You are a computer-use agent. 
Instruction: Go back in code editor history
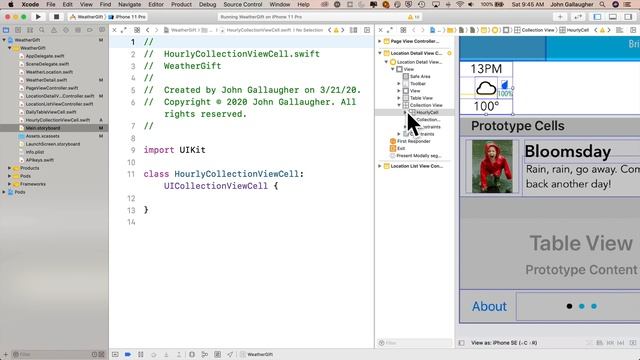[x=148, y=30]
